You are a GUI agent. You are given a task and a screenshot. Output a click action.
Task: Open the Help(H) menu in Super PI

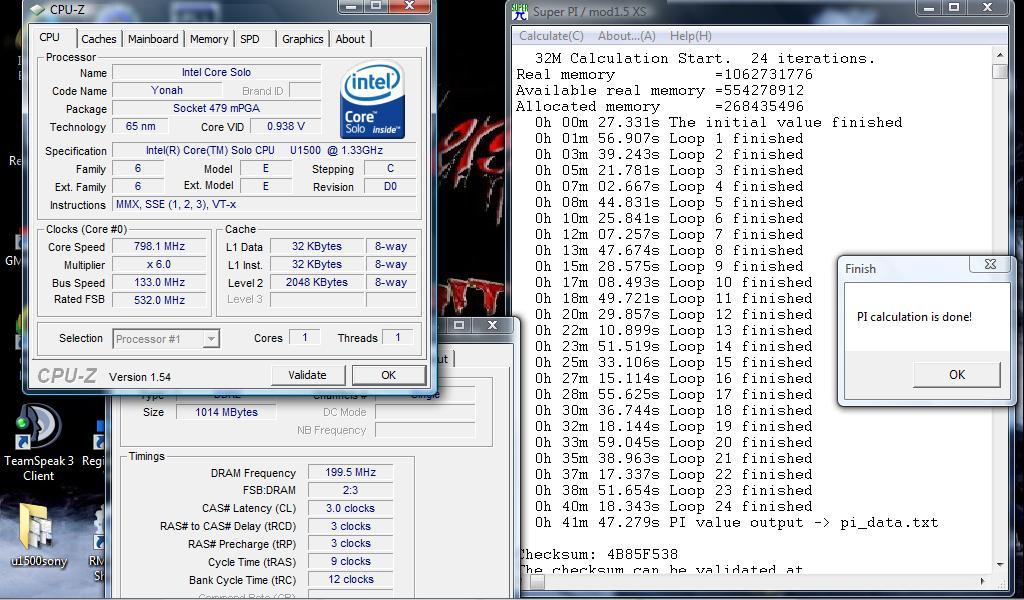(x=690, y=36)
